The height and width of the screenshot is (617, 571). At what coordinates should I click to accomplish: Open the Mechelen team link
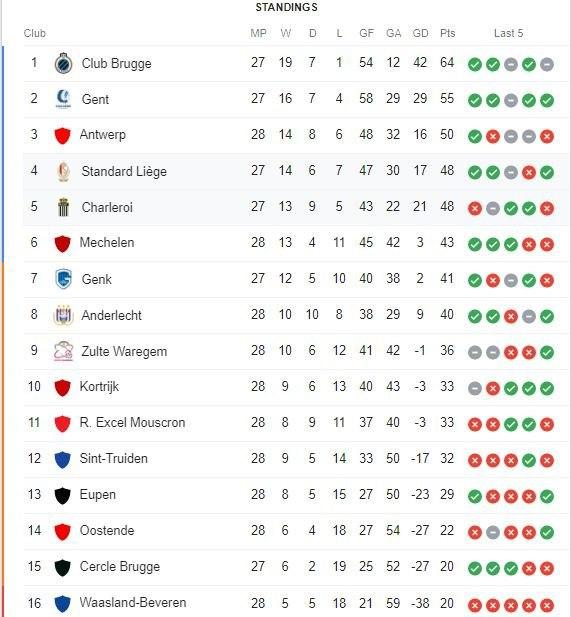pyautogui.click(x=107, y=242)
